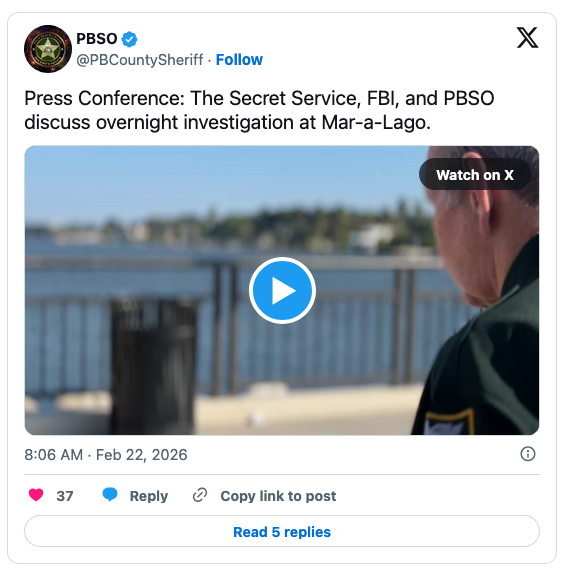The width and height of the screenshot is (567, 570).
Task: Open the @PBCountySheriff handle
Action: (x=140, y=60)
